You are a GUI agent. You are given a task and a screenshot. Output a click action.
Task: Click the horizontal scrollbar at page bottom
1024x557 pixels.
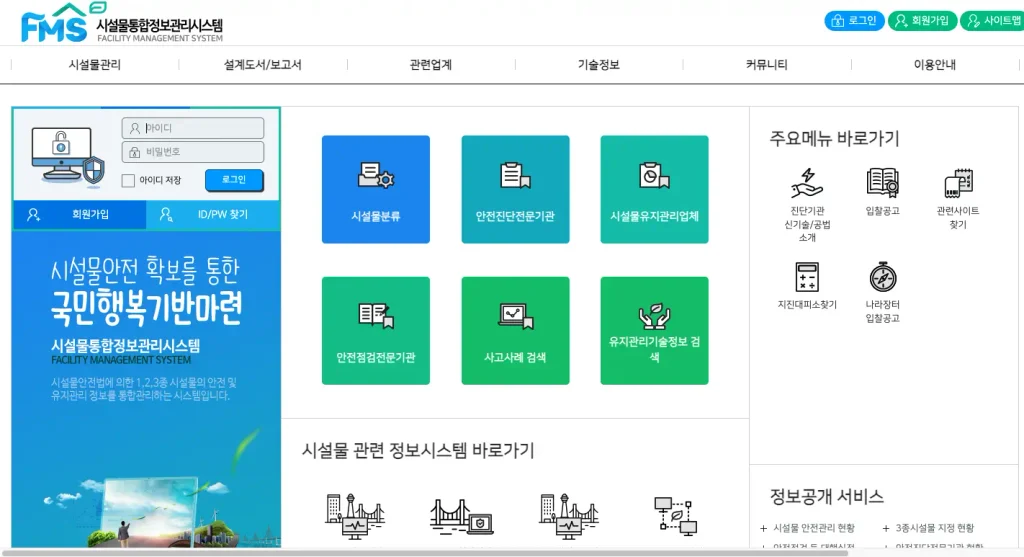(x=424, y=552)
